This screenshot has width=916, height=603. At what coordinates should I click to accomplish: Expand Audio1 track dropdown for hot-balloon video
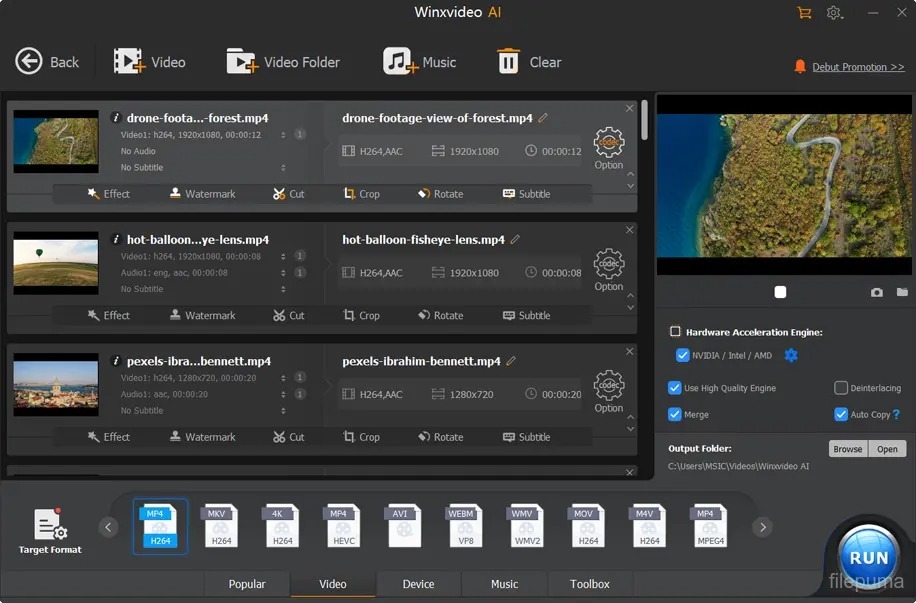[283, 272]
